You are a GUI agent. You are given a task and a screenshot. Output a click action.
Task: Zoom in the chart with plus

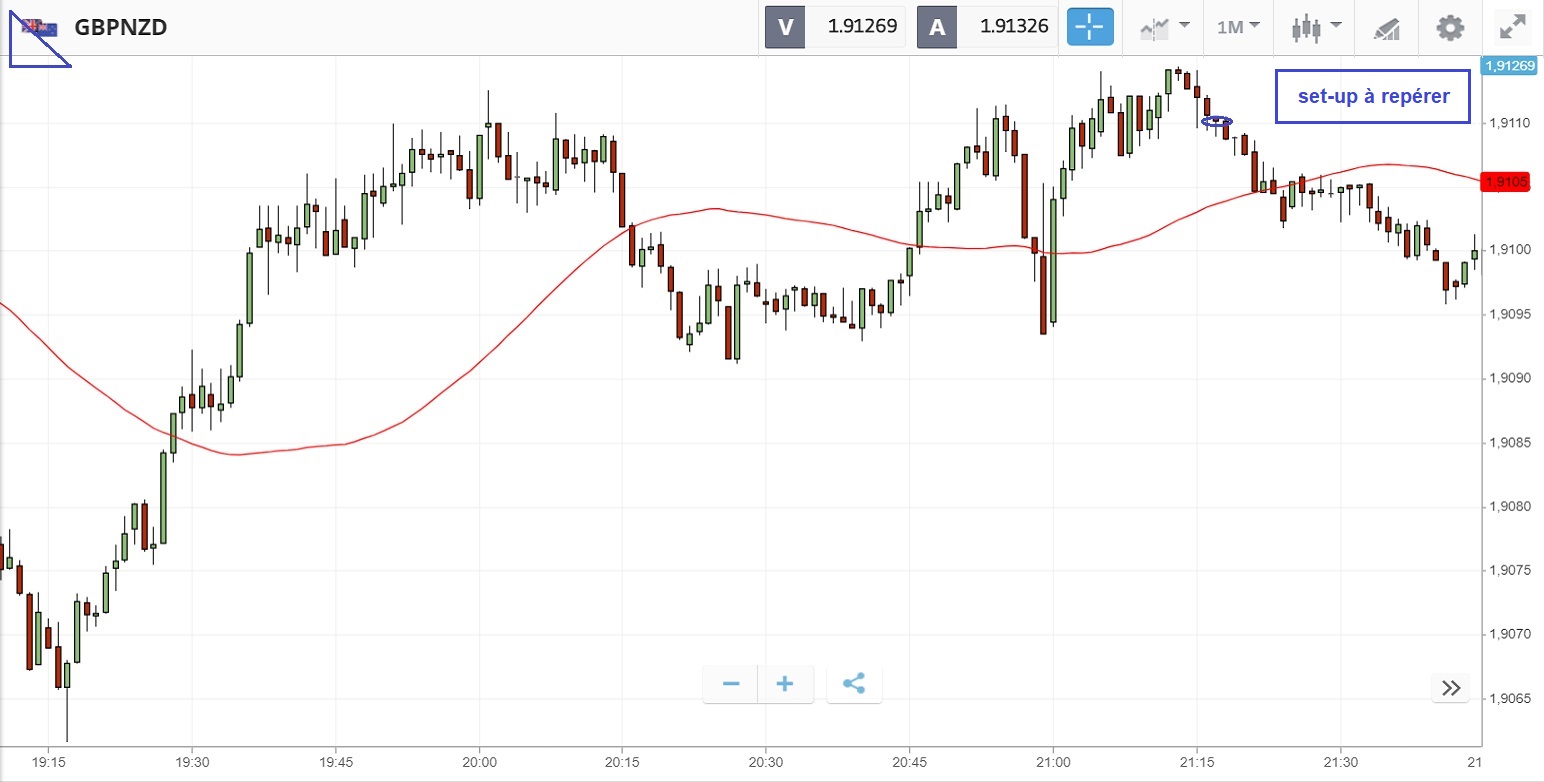(x=785, y=685)
